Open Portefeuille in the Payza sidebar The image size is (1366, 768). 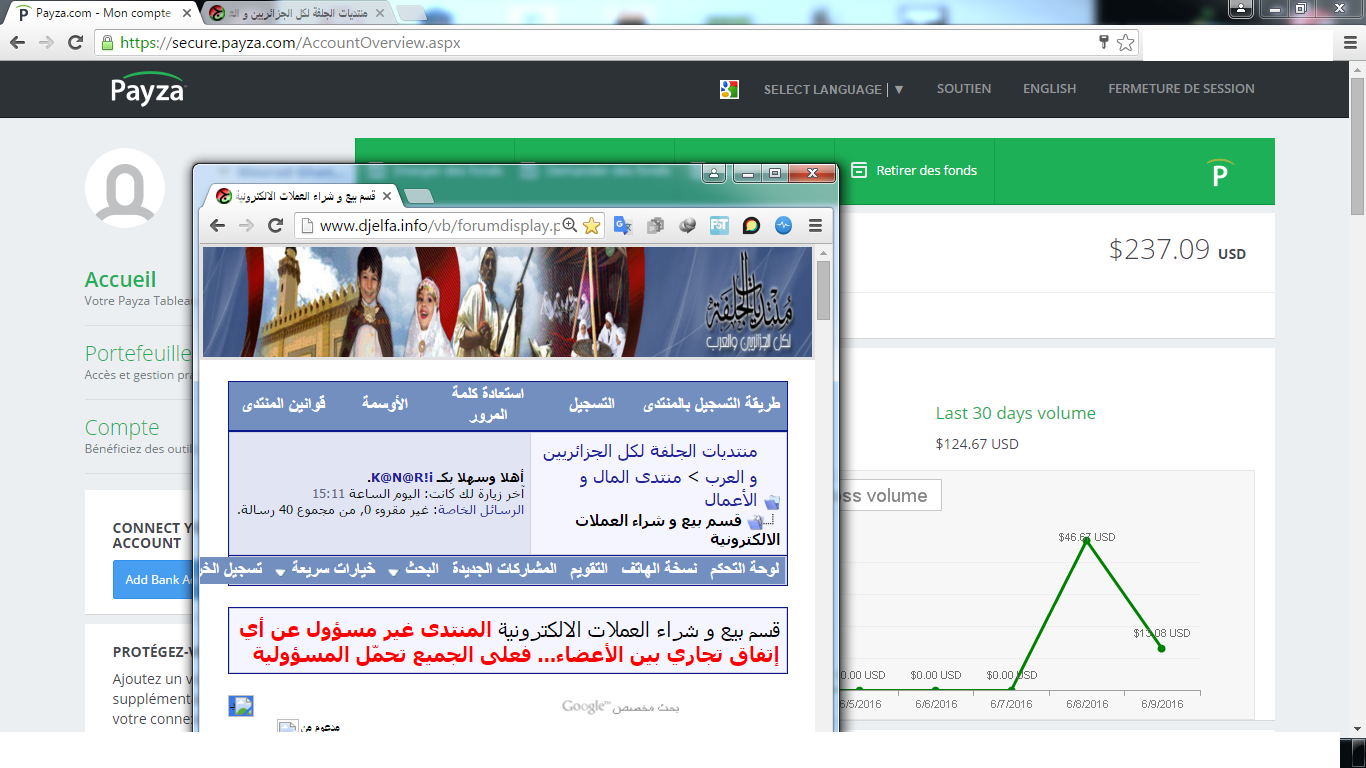[138, 353]
